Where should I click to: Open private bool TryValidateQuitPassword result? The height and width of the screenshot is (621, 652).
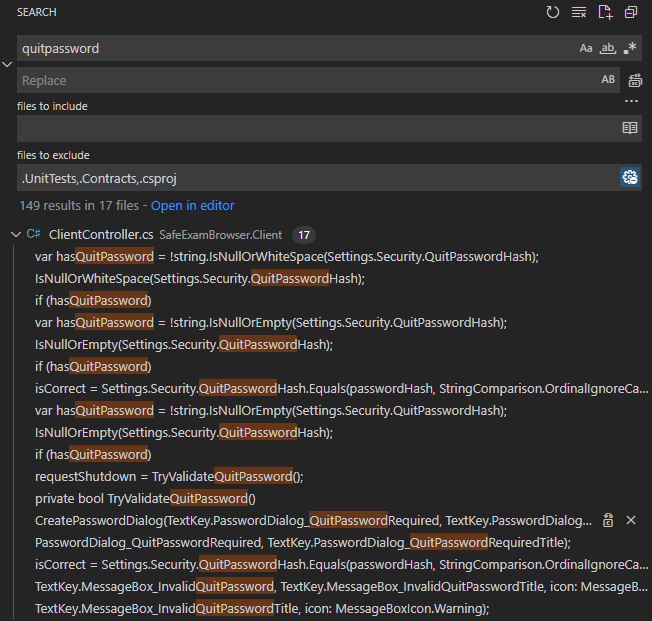click(x=145, y=499)
